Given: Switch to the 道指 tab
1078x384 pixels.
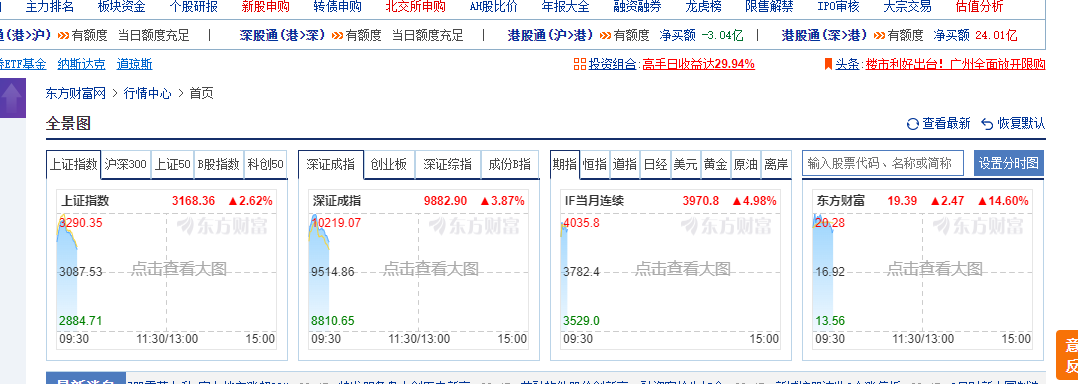Looking at the screenshot, I should pyautogui.click(x=625, y=165).
